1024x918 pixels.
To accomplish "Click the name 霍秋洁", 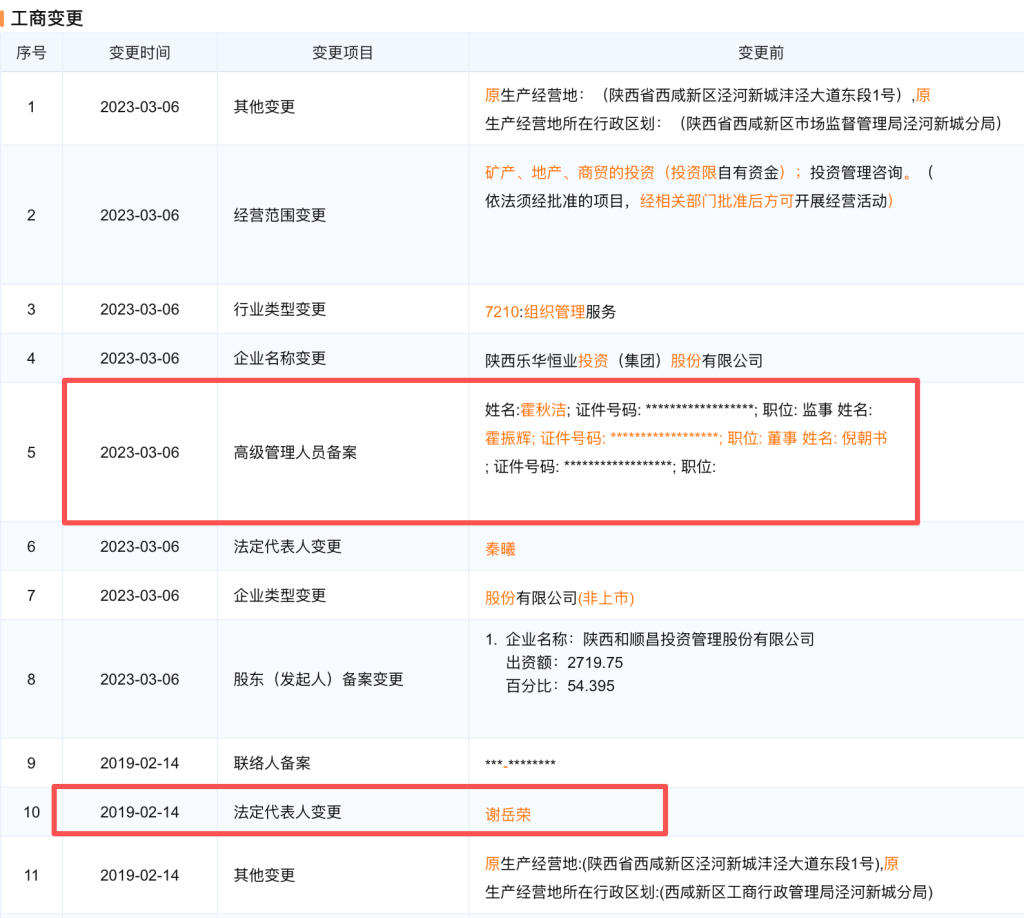I will pos(543,410).
